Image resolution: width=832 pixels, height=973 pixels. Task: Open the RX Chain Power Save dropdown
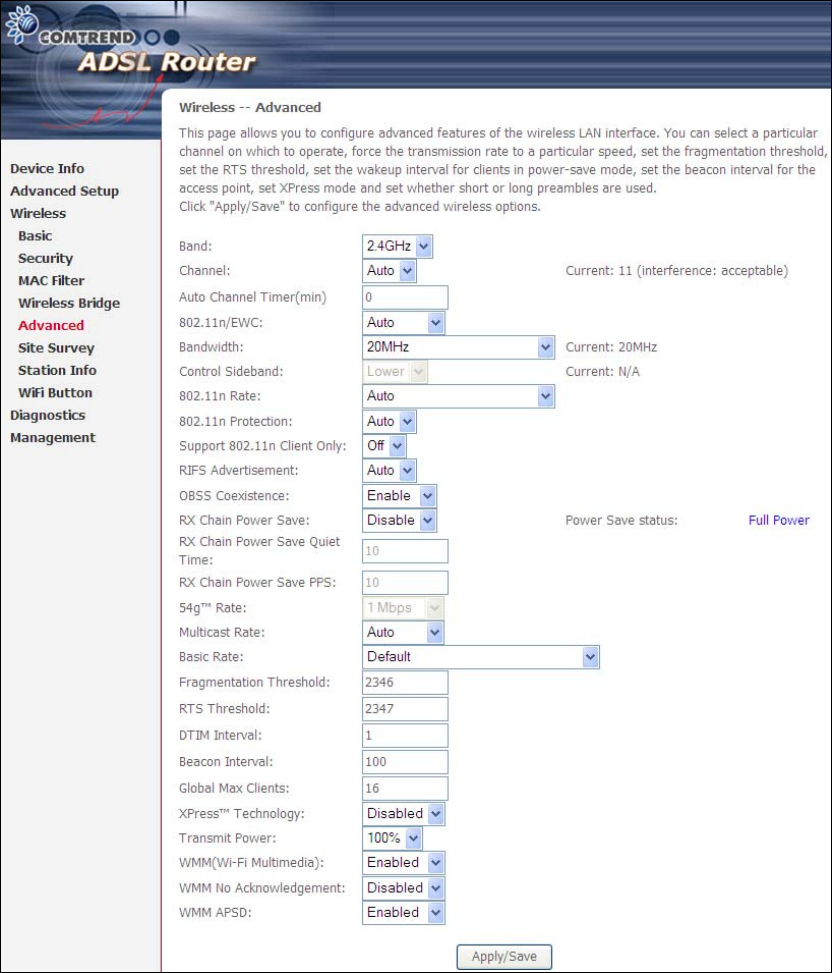[x=399, y=520]
